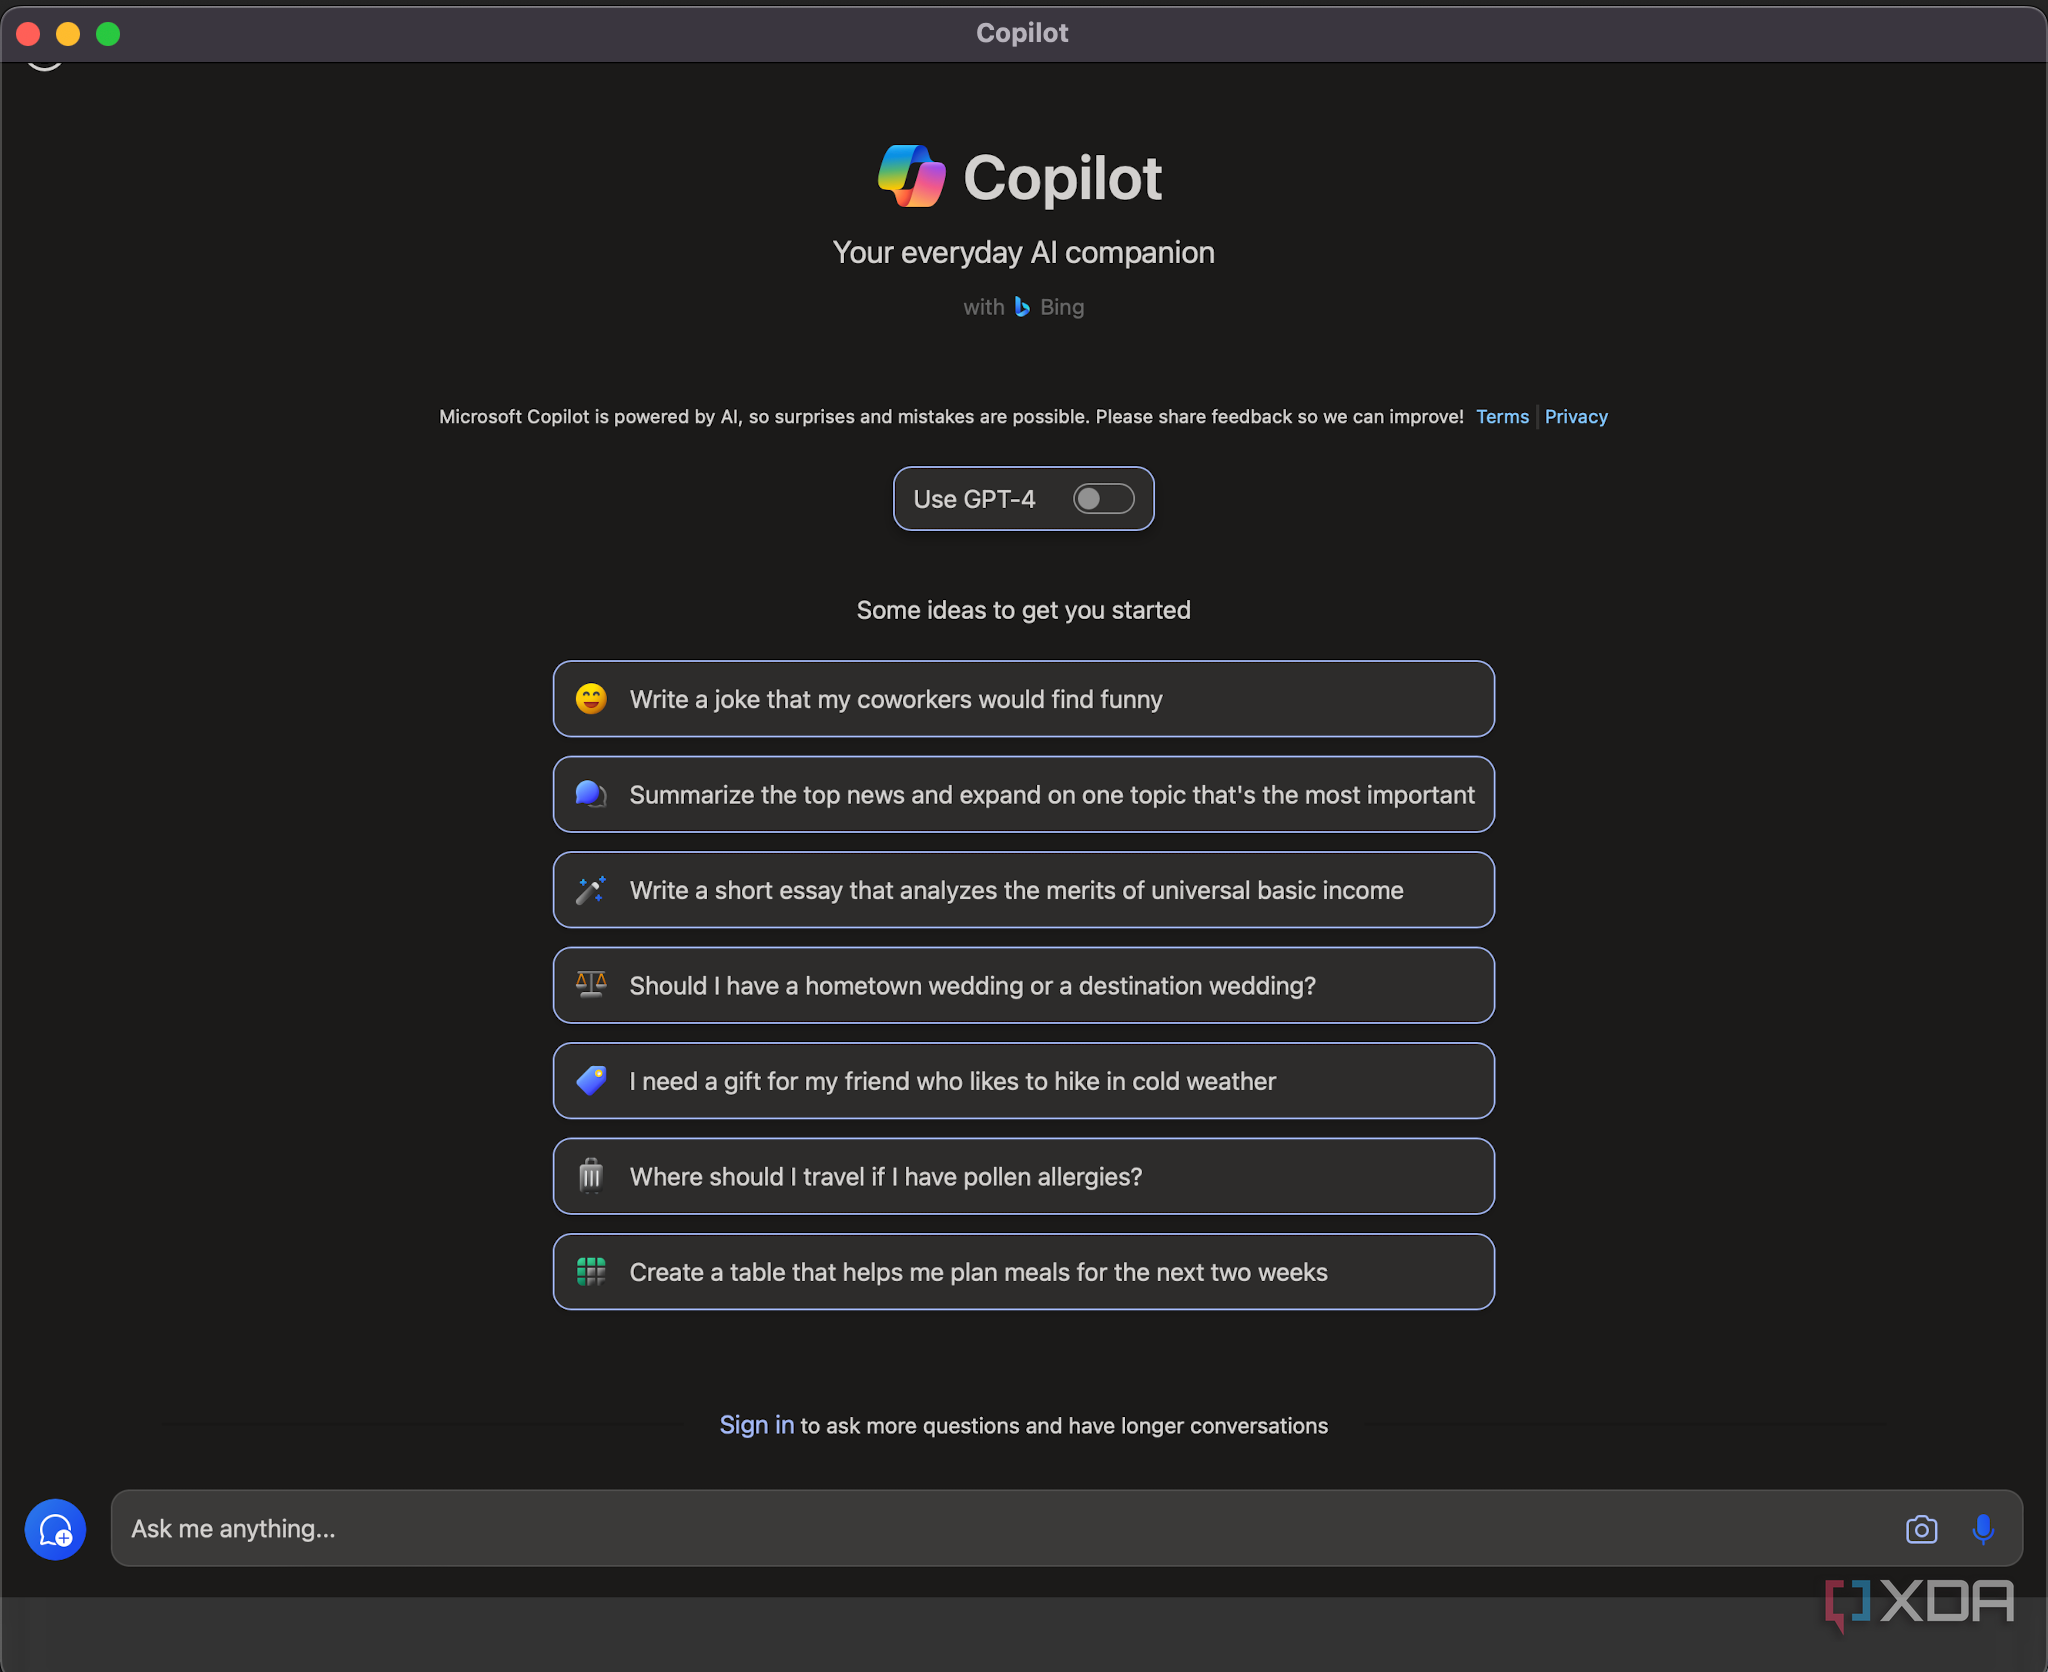Click the Ask me anything input field
Viewport: 2048px width, 1672px height.
tap(1000, 1529)
